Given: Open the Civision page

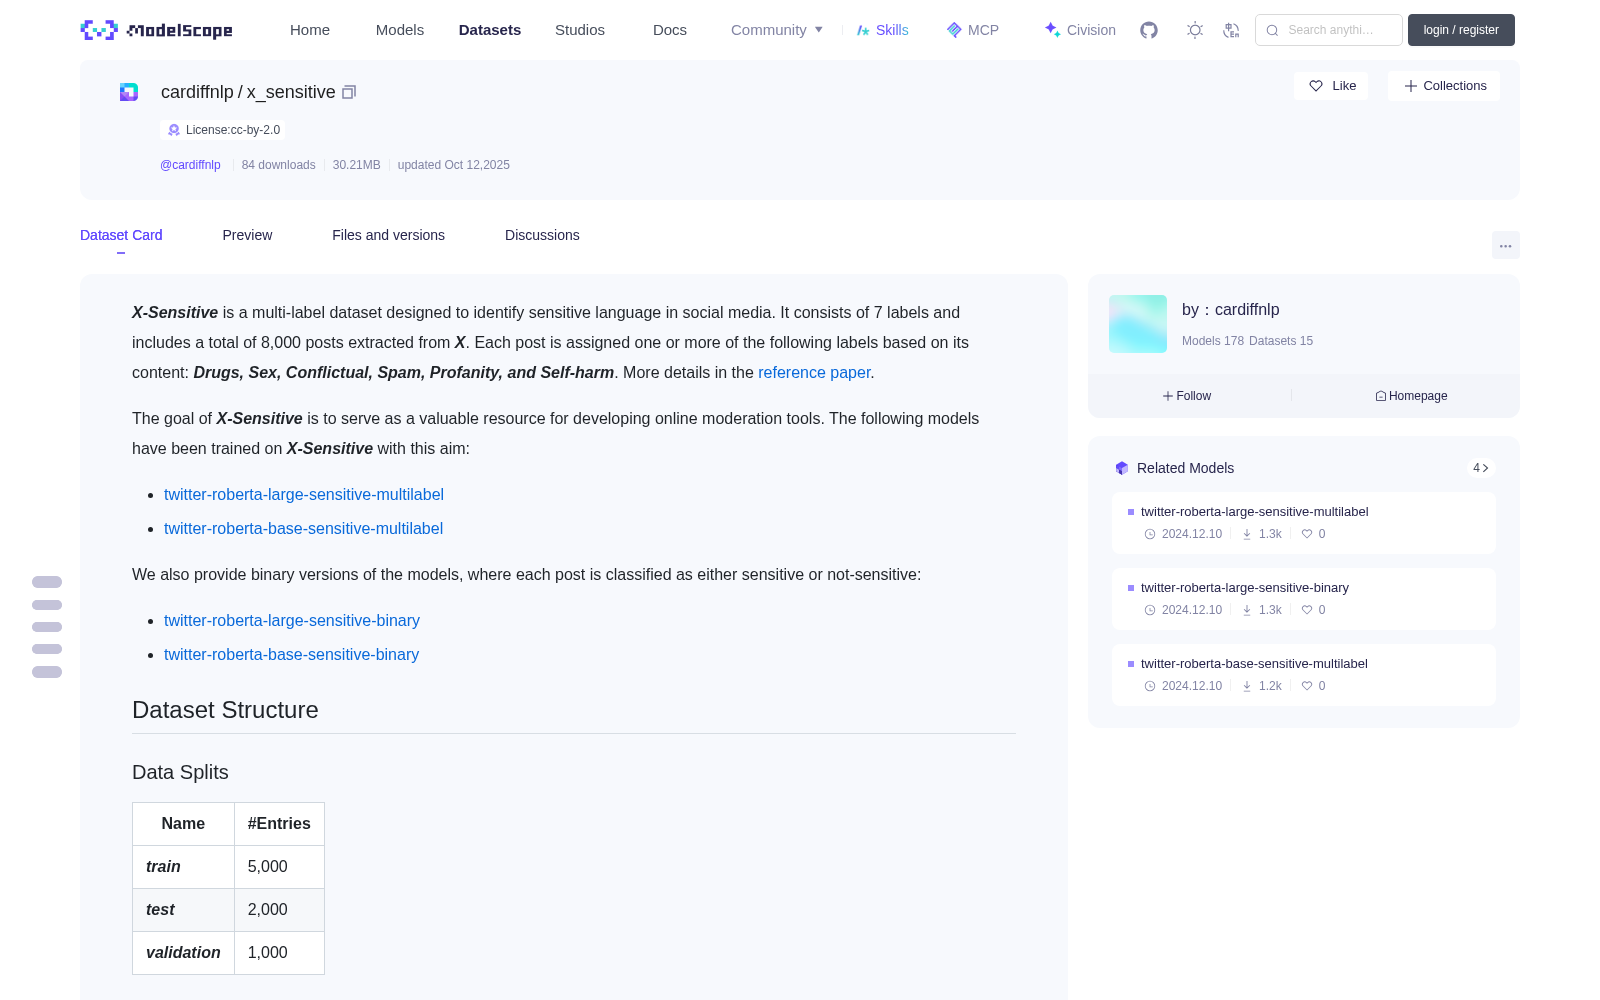Looking at the screenshot, I should (x=1080, y=30).
